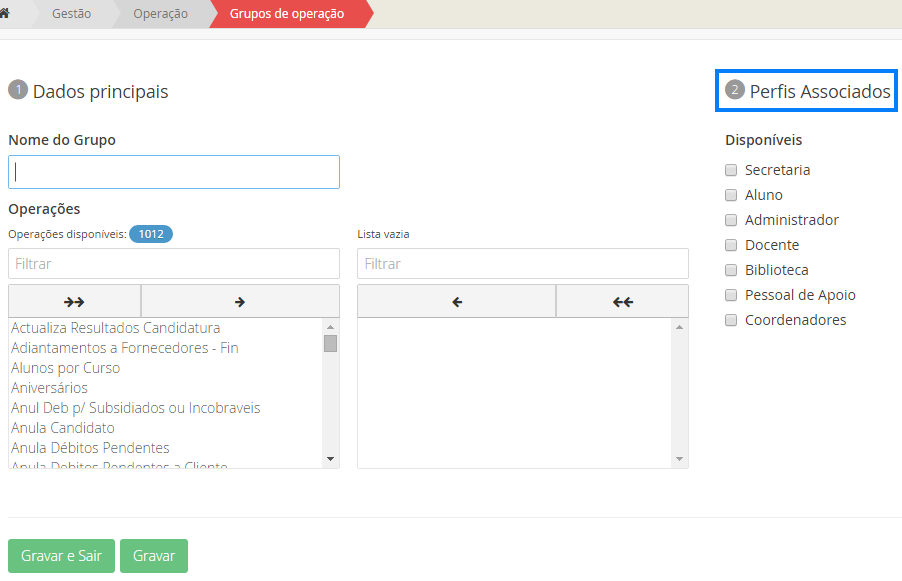This screenshot has width=902, height=581.
Task: Click the home icon in breadcrumb
Action: click(5, 14)
